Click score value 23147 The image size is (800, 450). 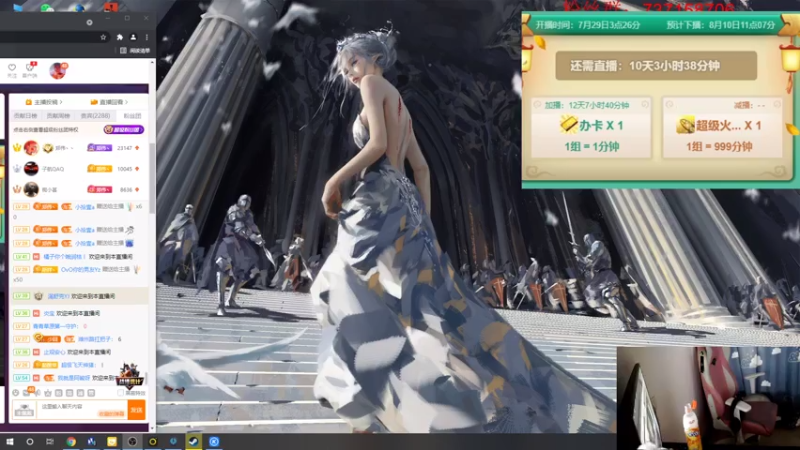pyautogui.click(x=124, y=148)
